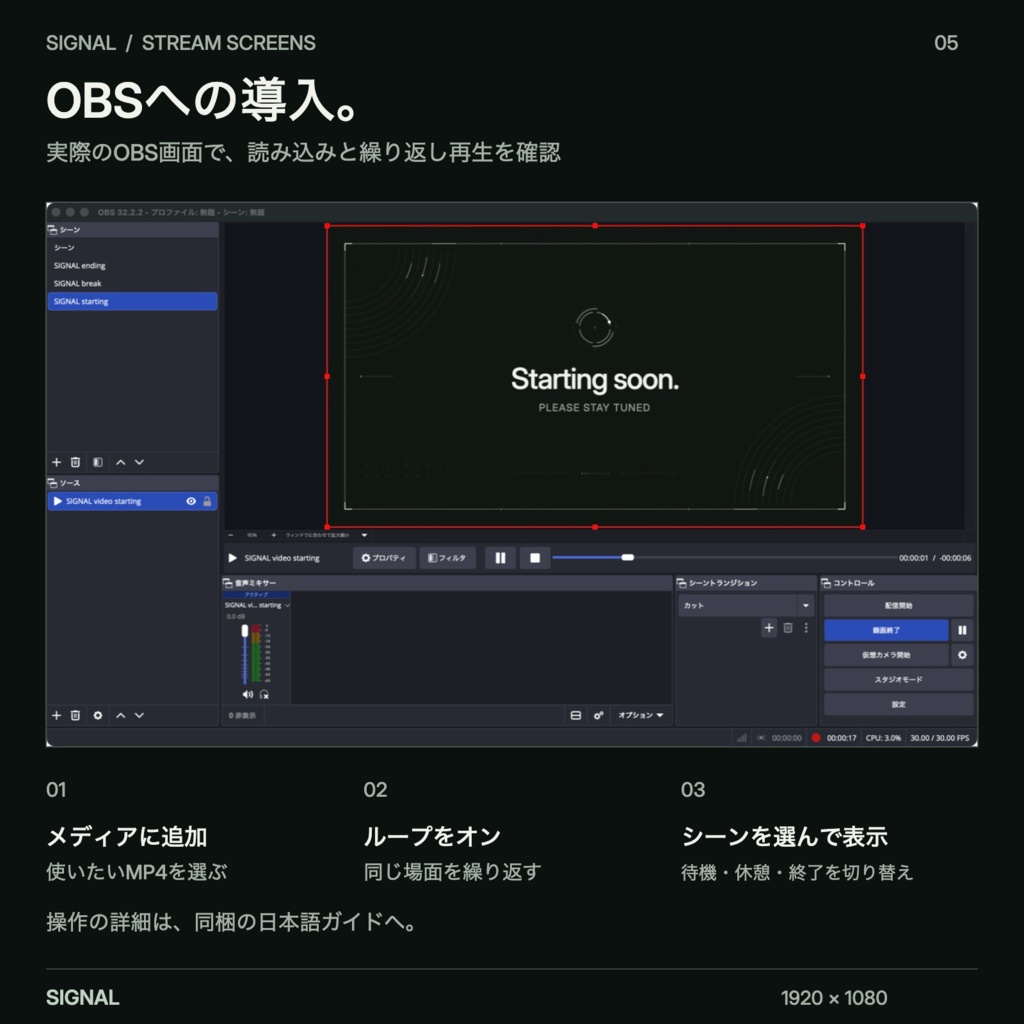Remove transition with the transitions trash icon
The image size is (1024, 1024).
788,628
